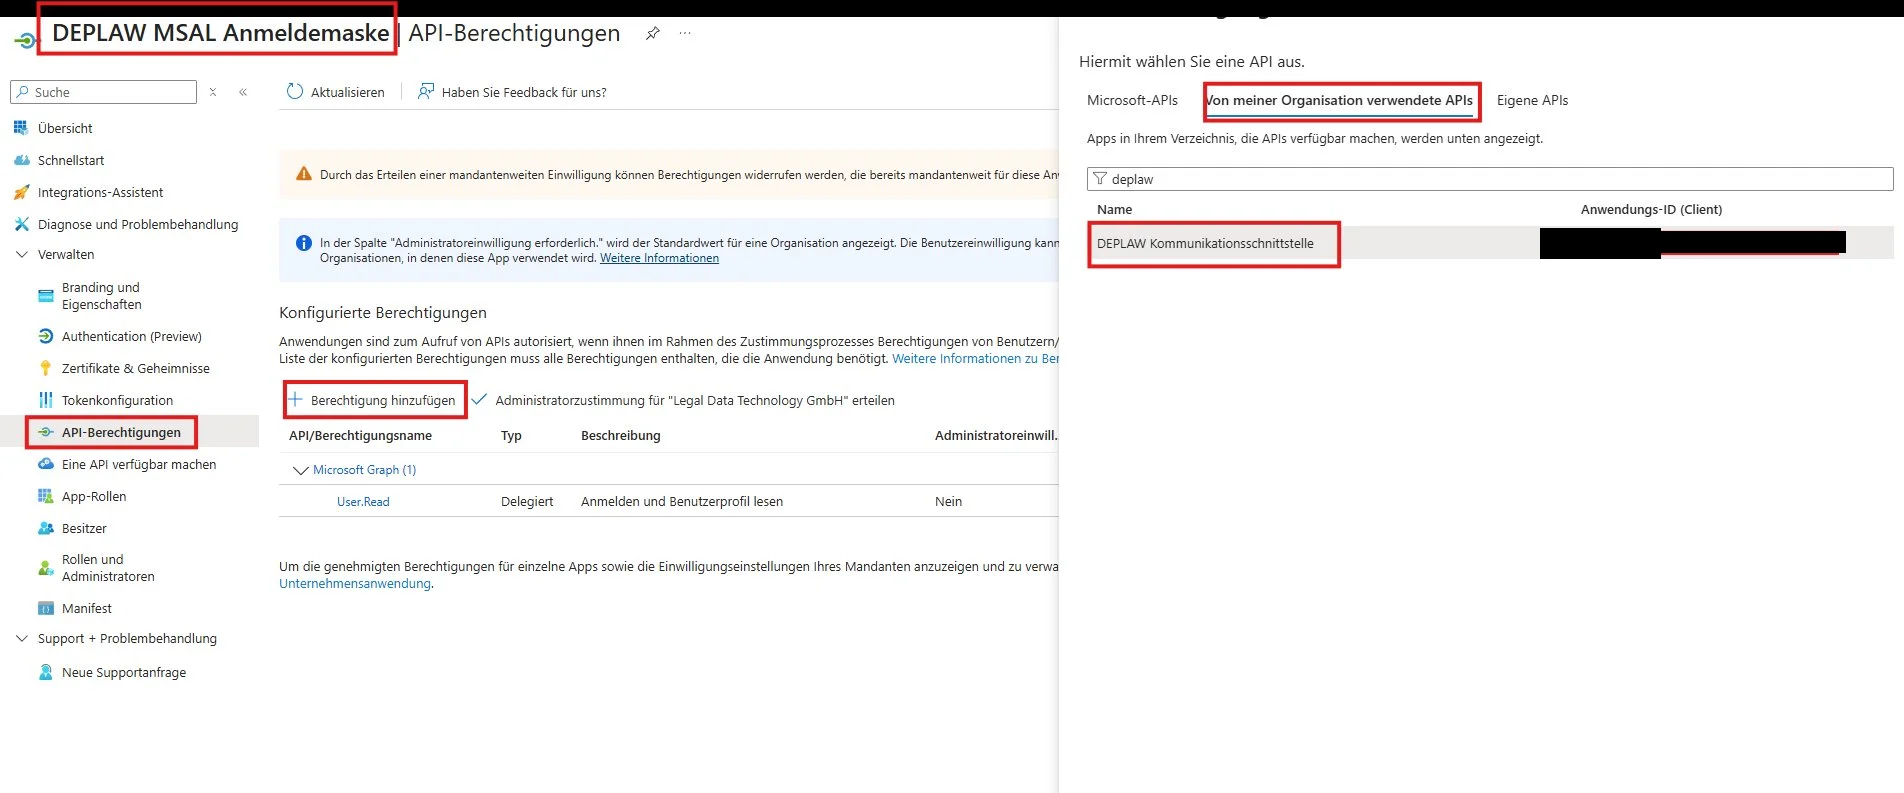
Task: Open Weitere Informationen zu Berechtigungen link
Action: coord(975,358)
